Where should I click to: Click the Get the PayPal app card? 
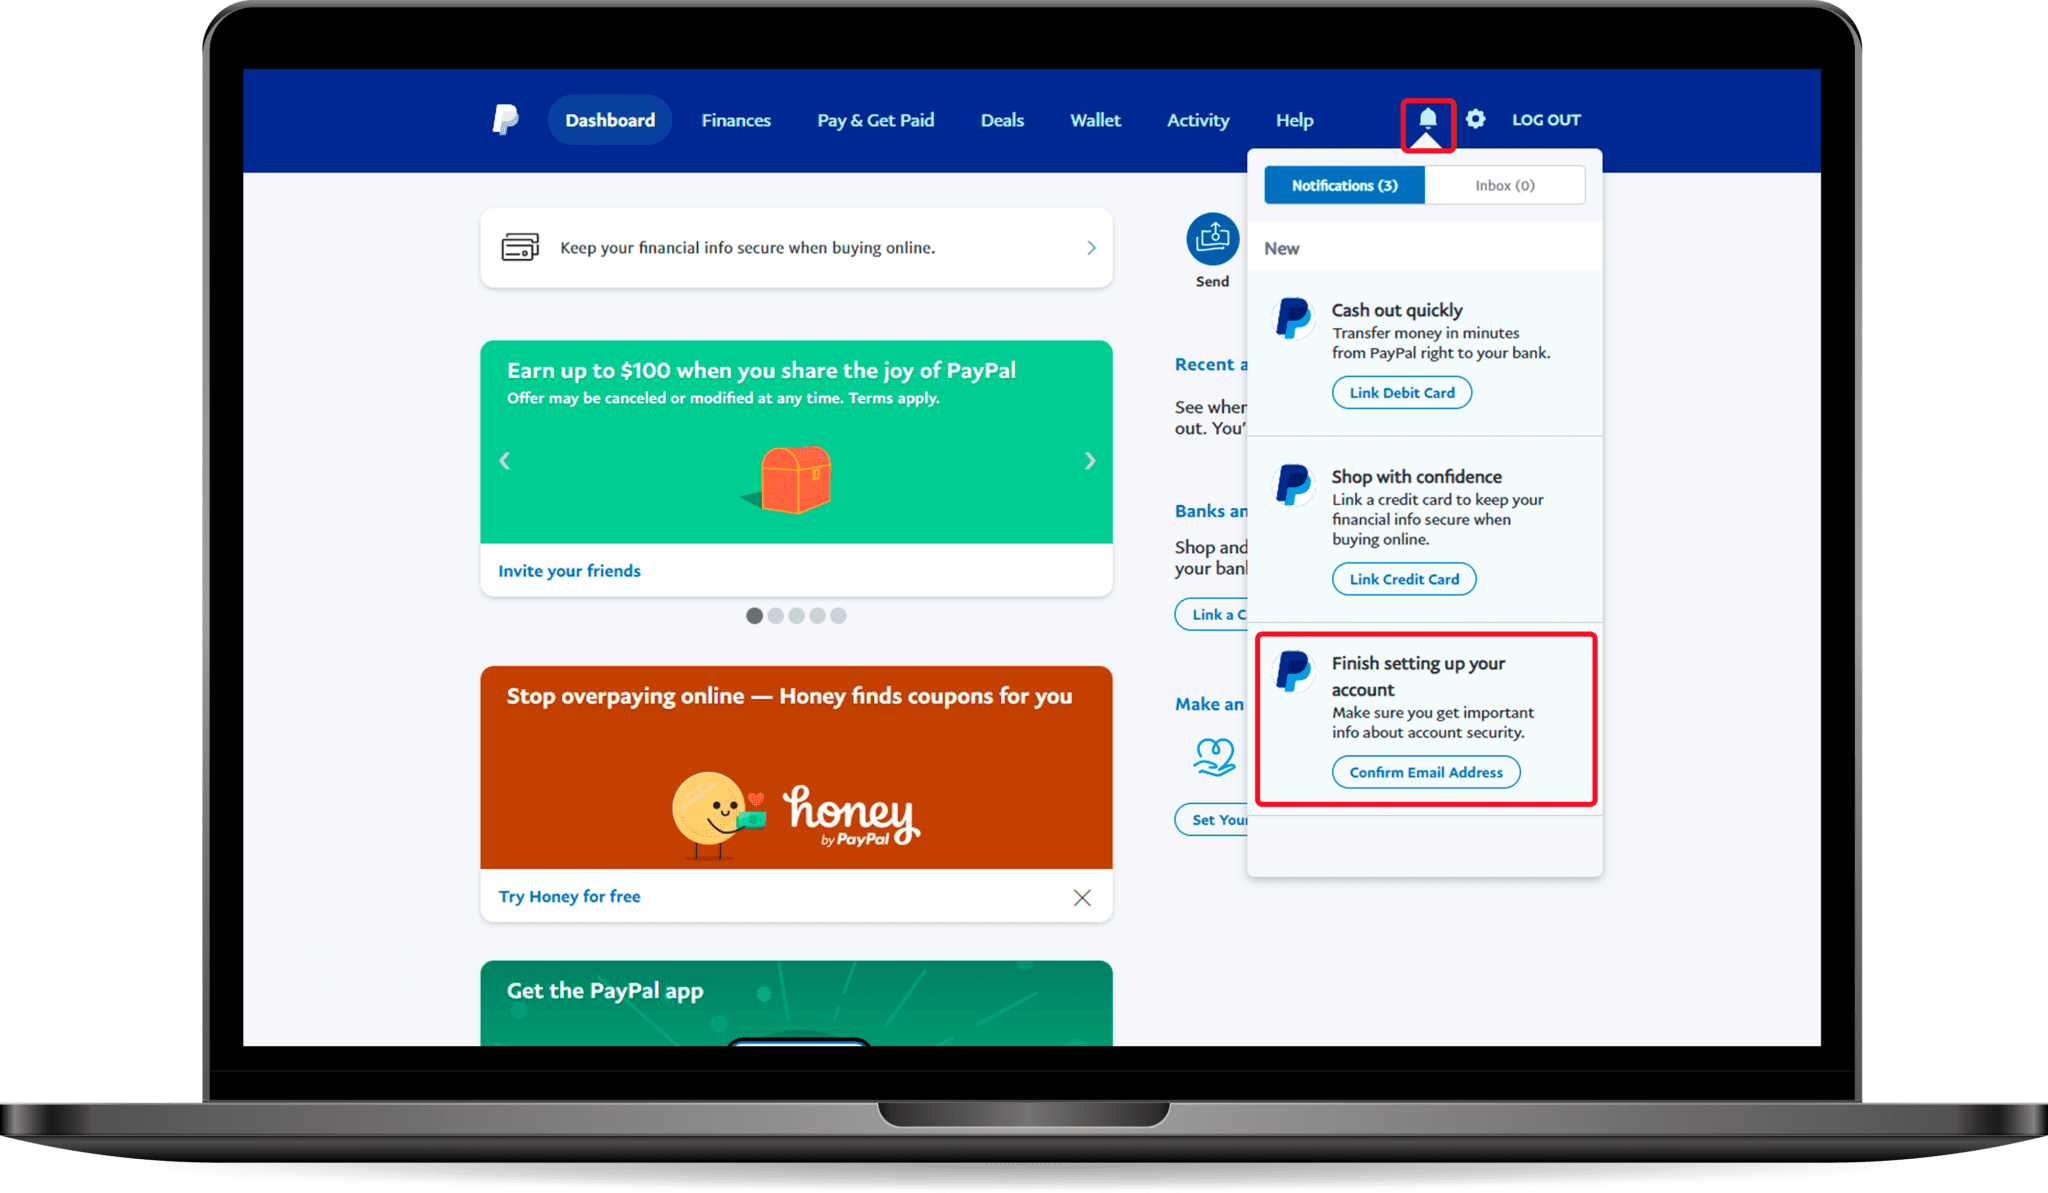point(796,1003)
